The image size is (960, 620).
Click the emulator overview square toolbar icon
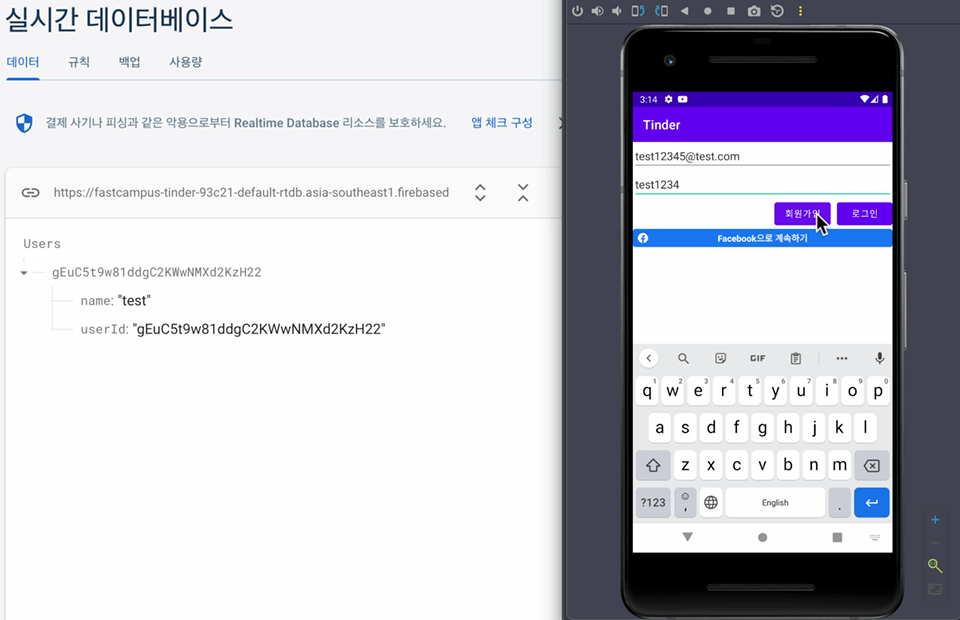(730, 11)
